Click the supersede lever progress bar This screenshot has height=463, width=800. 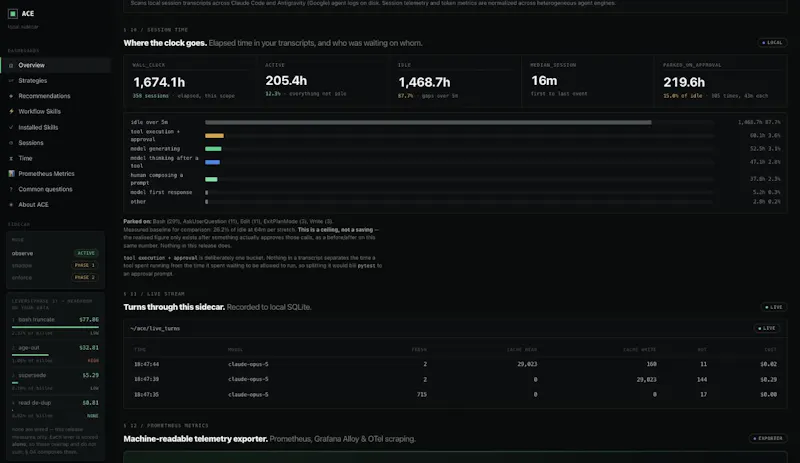coord(15,382)
